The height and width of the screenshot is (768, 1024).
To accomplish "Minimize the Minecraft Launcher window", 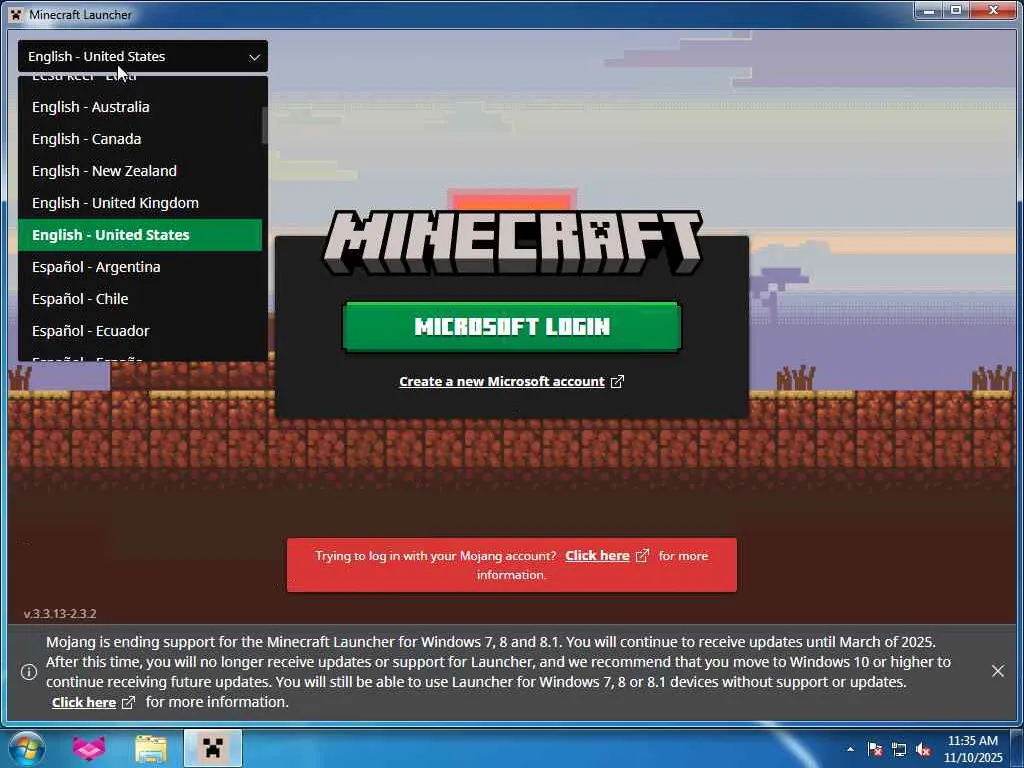I will click(x=929, y=10).
